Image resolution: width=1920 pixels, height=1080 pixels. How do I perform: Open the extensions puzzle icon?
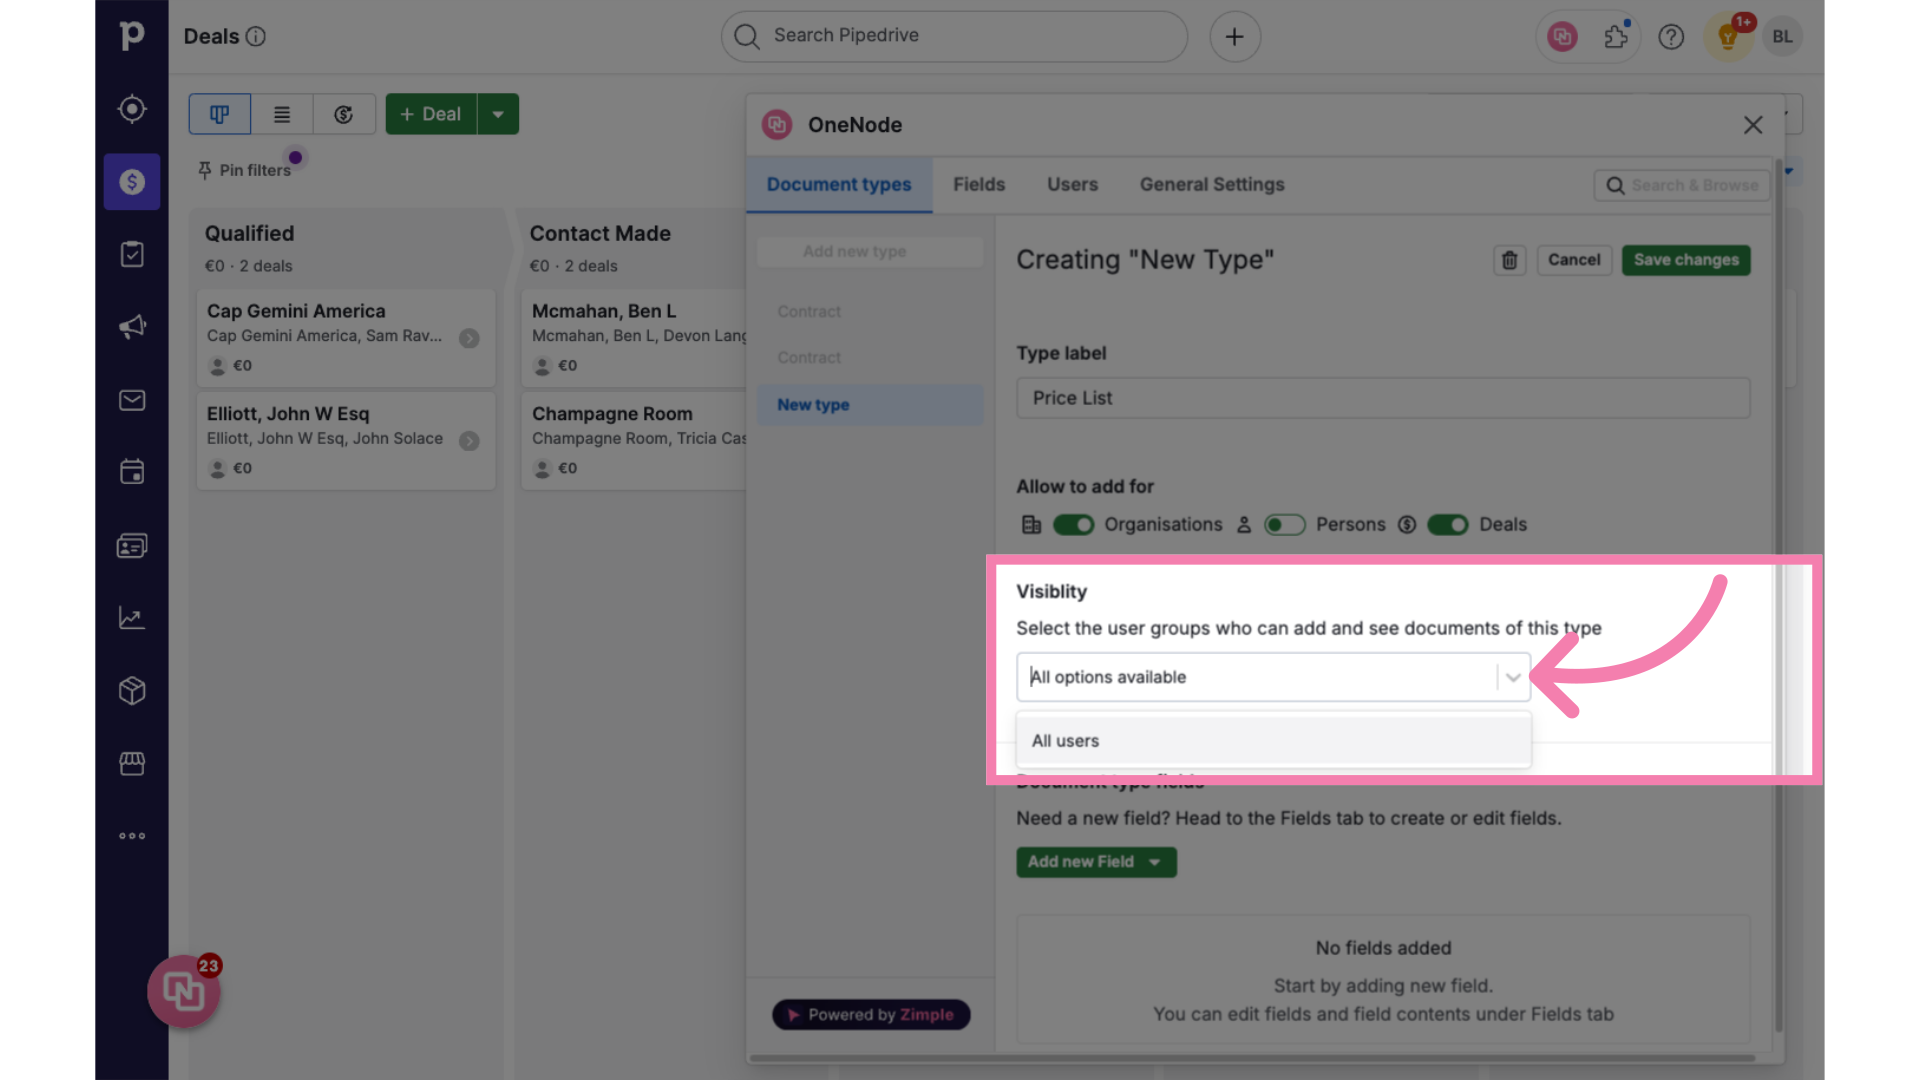point(1616,37)
